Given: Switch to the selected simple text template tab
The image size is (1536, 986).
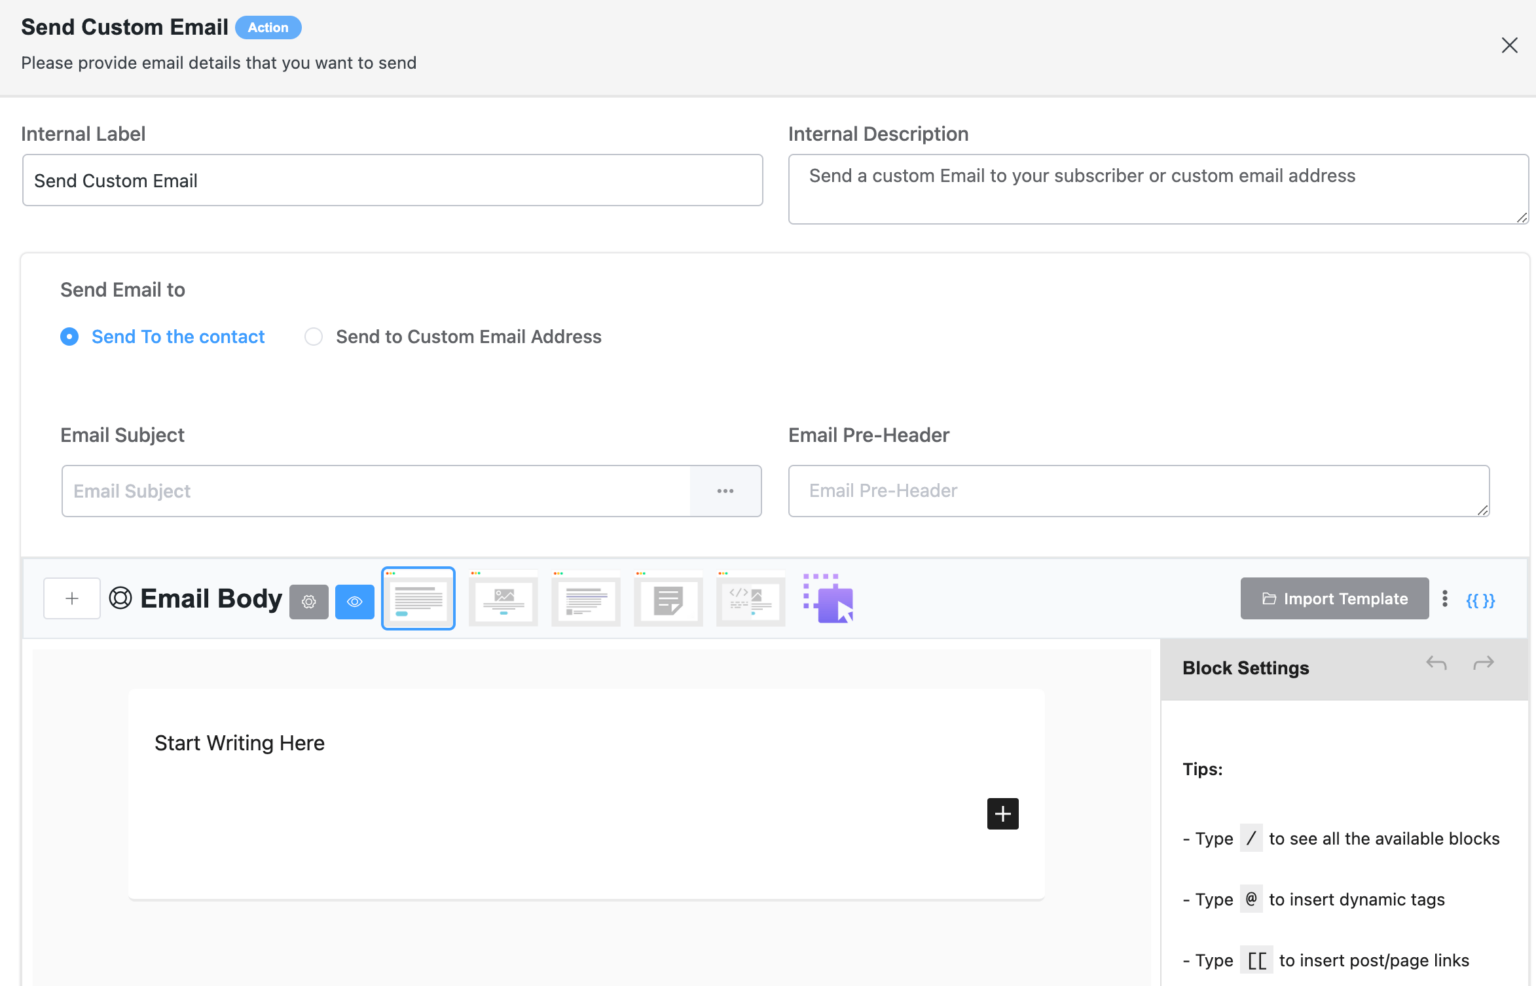Looking at the screenshot, I should pos(418,598).
